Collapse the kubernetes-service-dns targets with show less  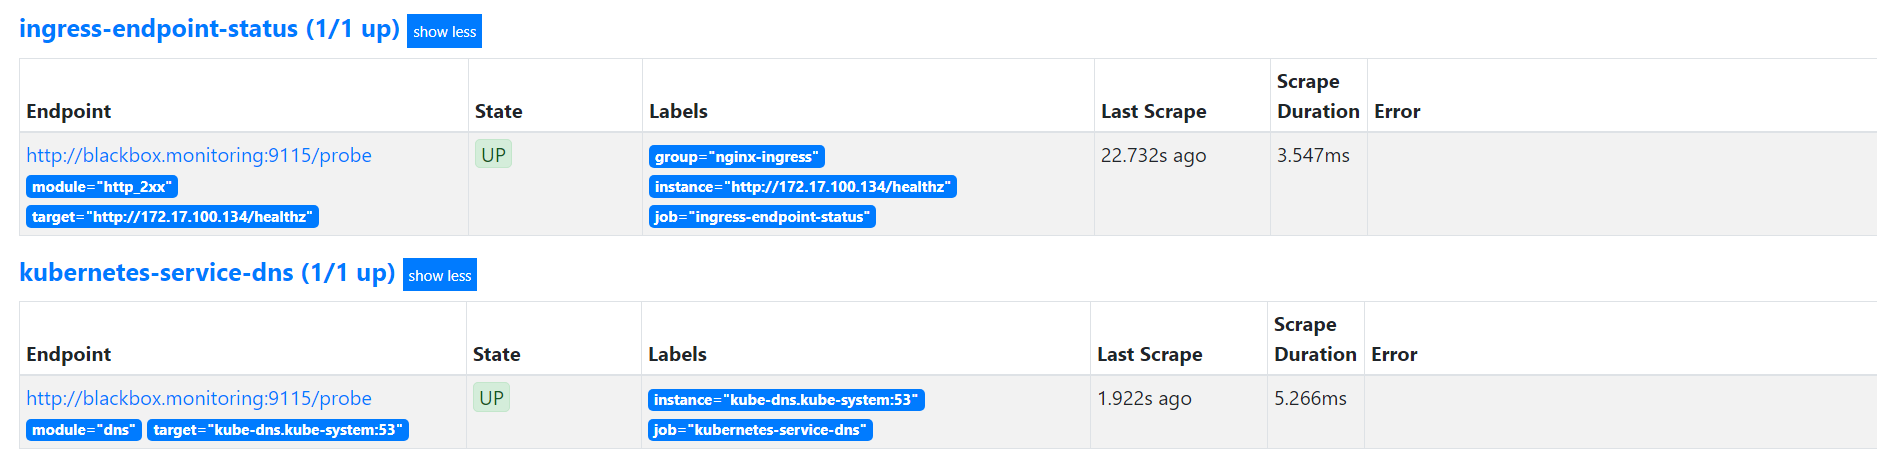click(x=439, y=275)
